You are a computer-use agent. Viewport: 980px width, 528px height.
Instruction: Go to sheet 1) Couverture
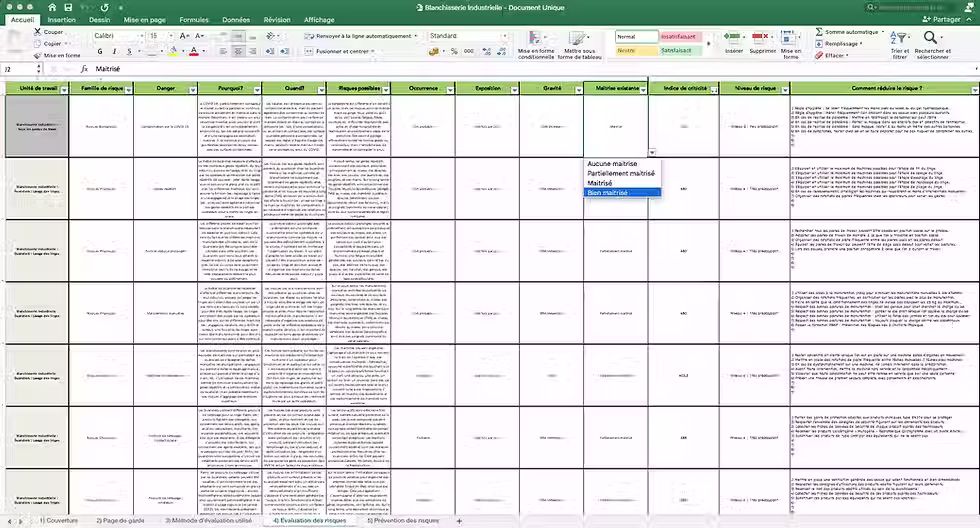tap(59, 521)
